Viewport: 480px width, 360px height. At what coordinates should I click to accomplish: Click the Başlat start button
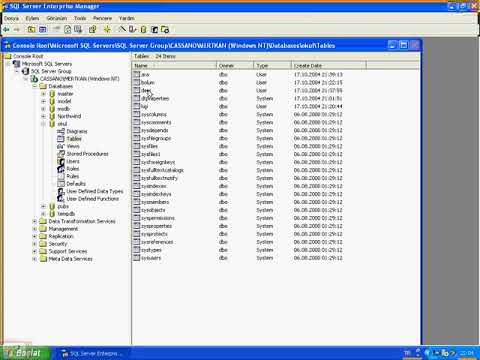point(26,353)
